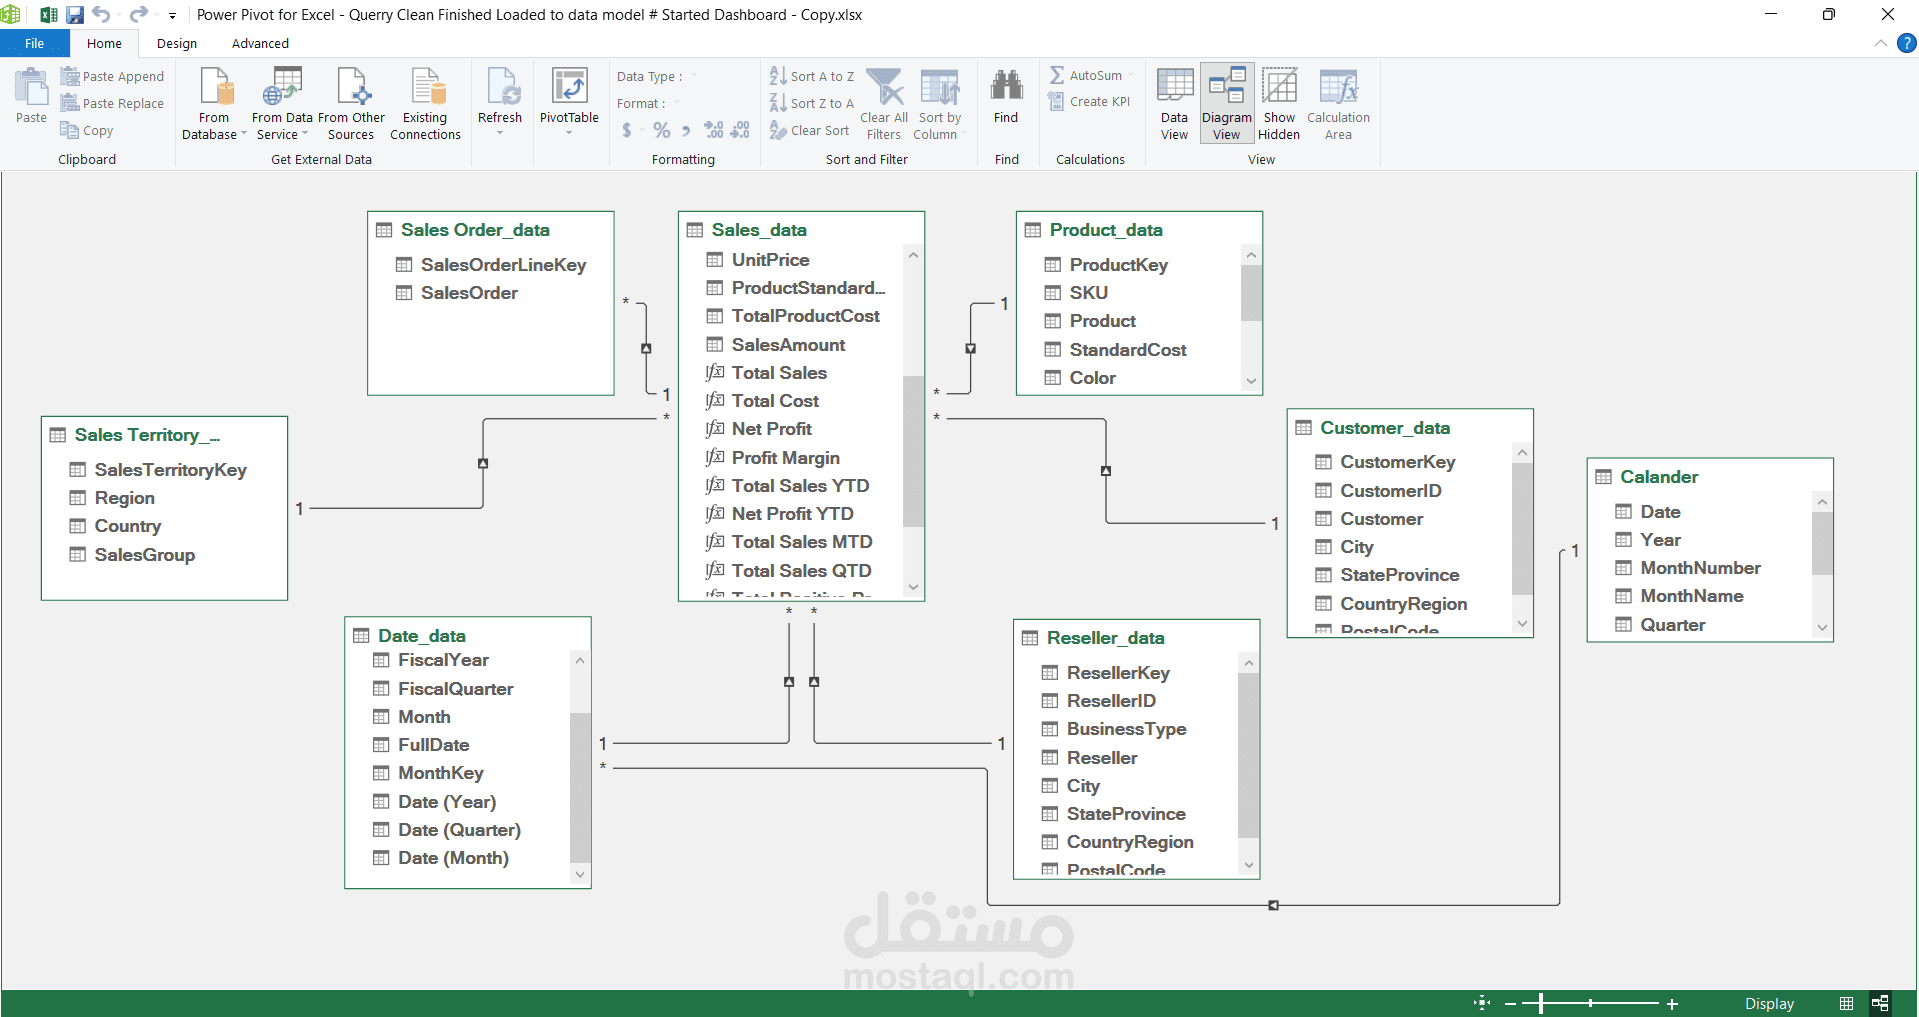Image resolution: width=1919 pixels, height=1017 pixels.
Task: Click the Date_data table scroll up arrow
Action: (x=580, y=661)
